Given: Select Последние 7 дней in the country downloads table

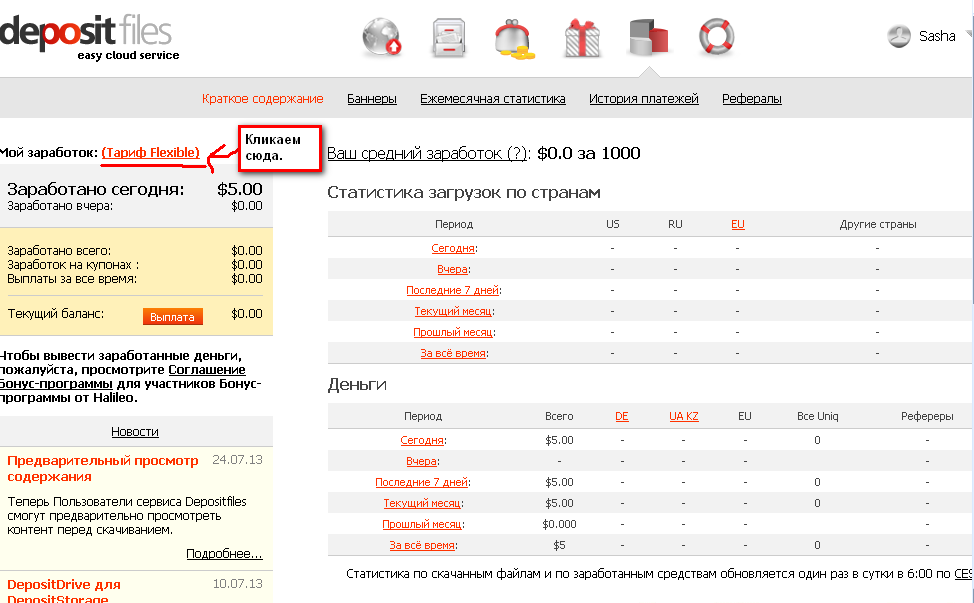Looking at the screenshot, I should (x=452, y=291).
